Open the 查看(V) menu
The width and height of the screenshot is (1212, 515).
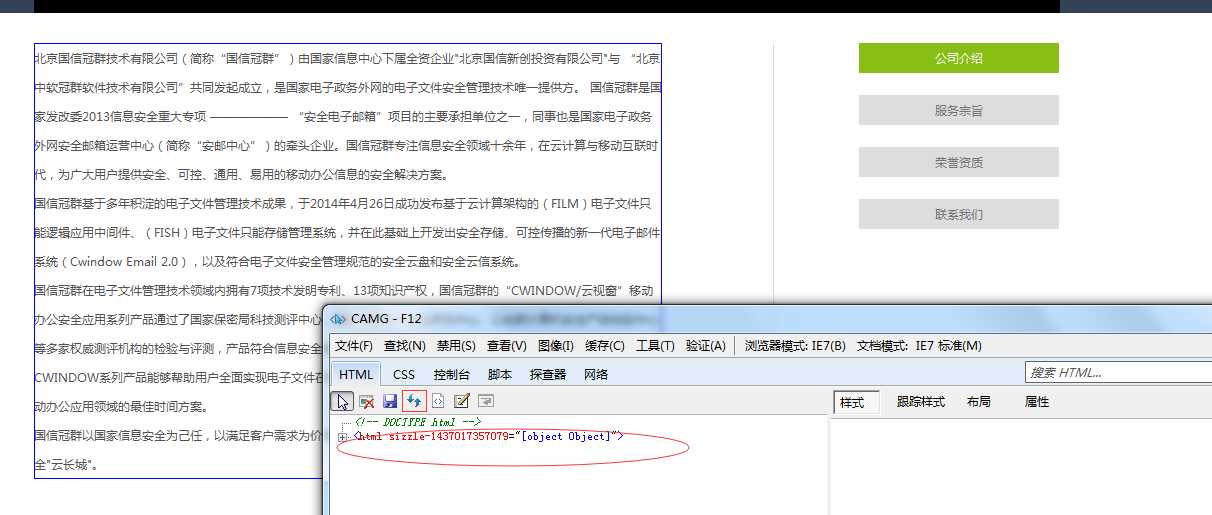506,346
